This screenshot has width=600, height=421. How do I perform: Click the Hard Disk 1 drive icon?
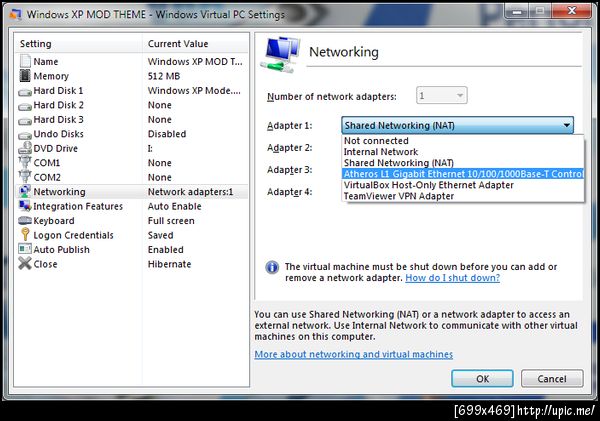[25, 92]
